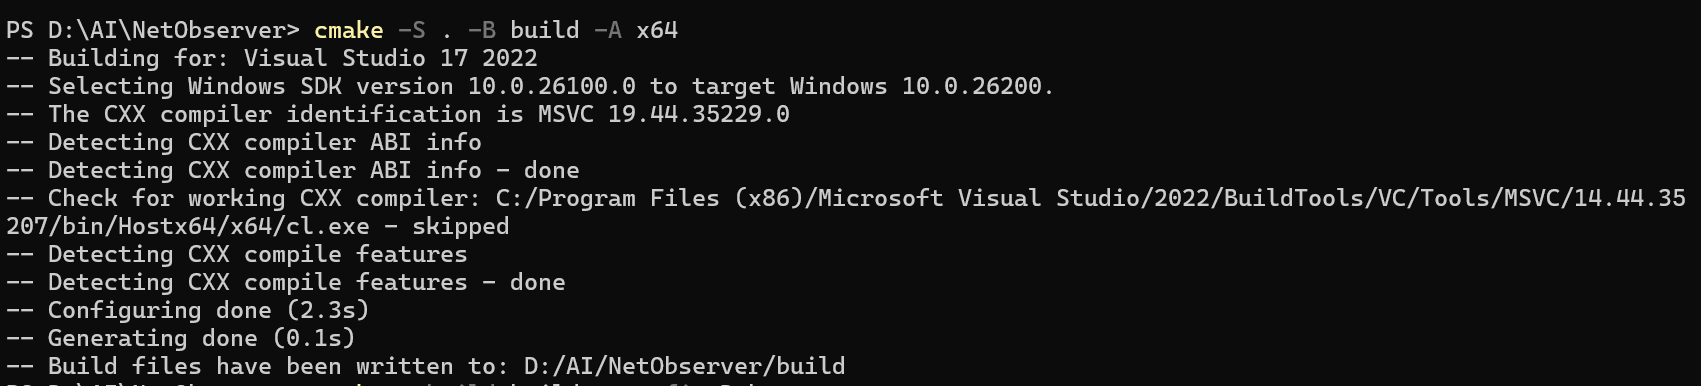Viewport: 1701px width, 386px height.
Task: Click the yellow cmake command word
Action: click(348, 30)
